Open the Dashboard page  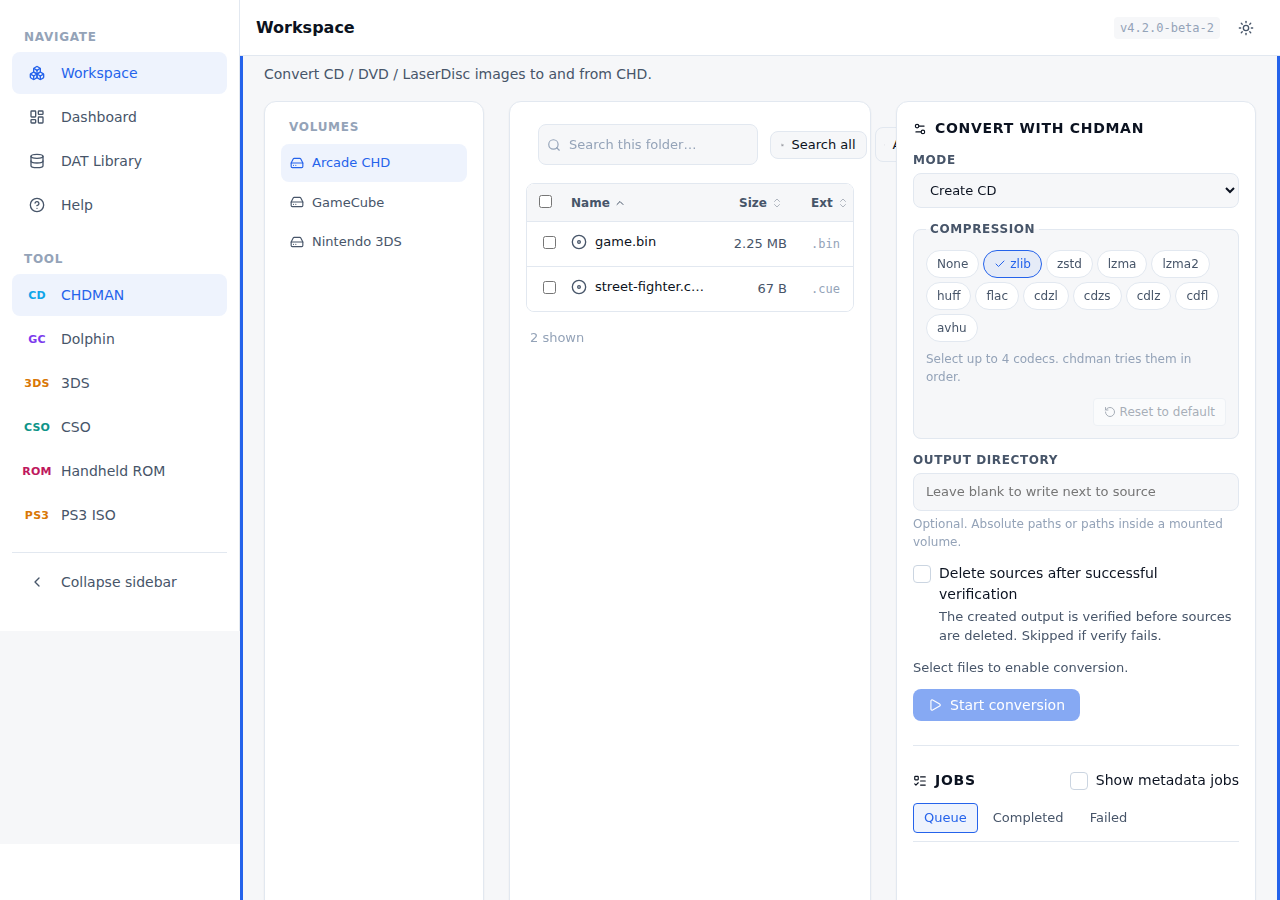[x=119, y=117]
